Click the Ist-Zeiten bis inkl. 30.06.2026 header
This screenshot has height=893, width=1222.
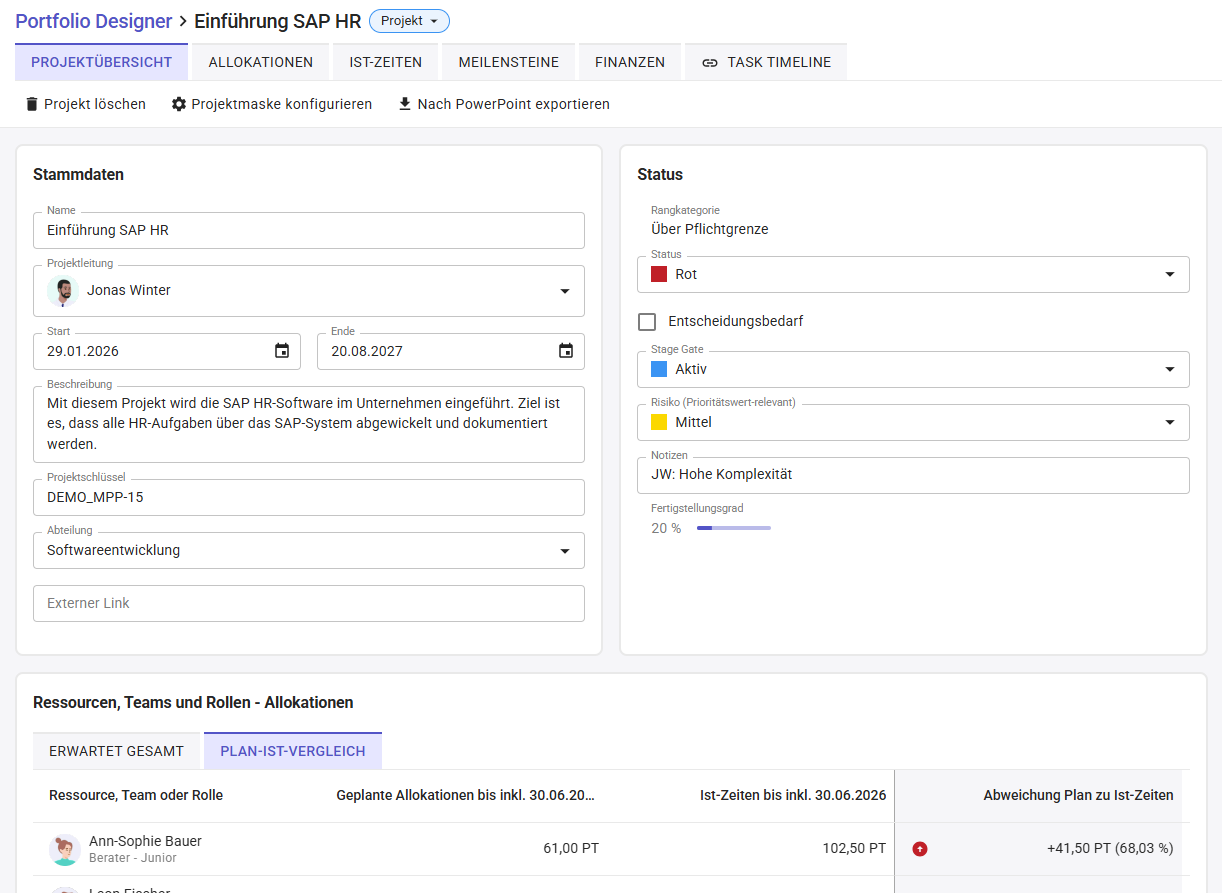pos(793,795)
